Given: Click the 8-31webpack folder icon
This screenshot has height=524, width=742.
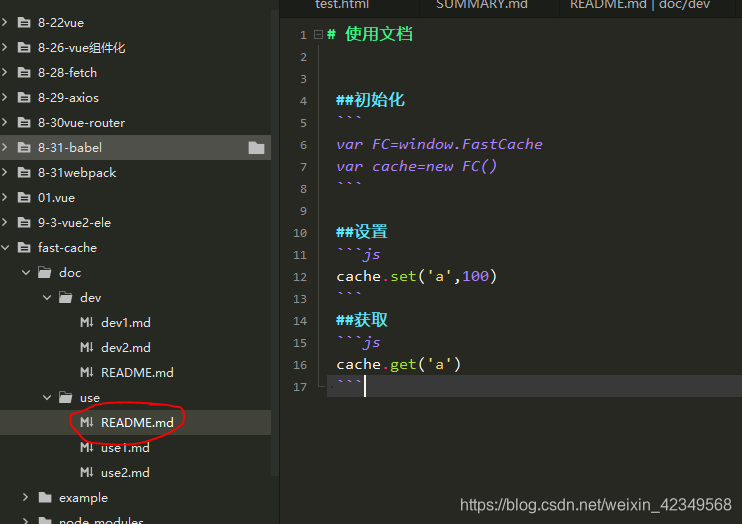Looking at the screenshot, I should 24,173.
